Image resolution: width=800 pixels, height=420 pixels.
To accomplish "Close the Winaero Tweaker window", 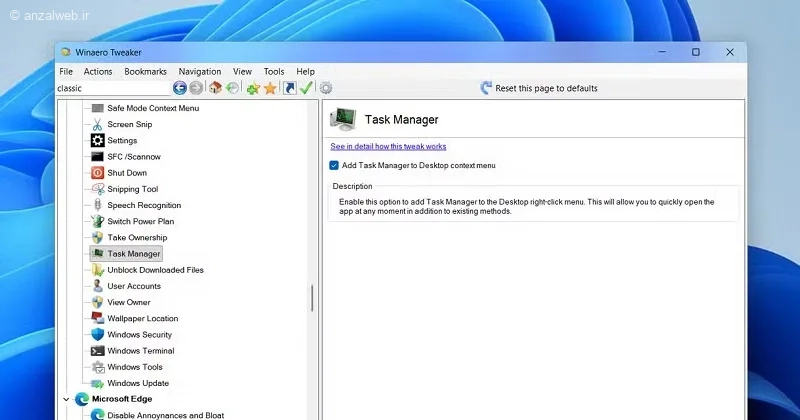I will point(730,52).
